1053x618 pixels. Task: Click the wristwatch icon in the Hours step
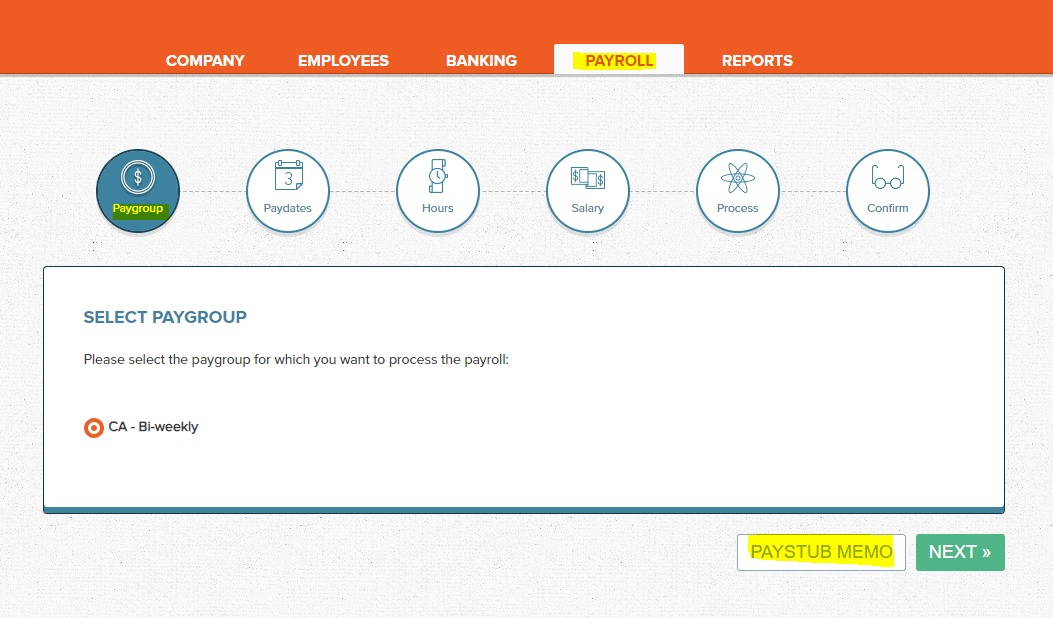click(x=438, y=176)
